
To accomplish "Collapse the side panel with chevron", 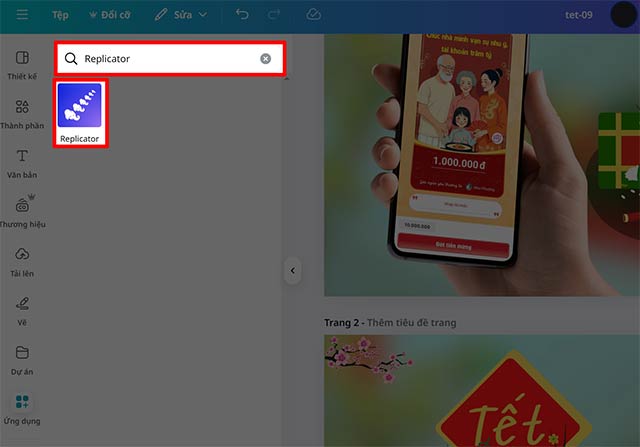I will [x=293, y=271].
